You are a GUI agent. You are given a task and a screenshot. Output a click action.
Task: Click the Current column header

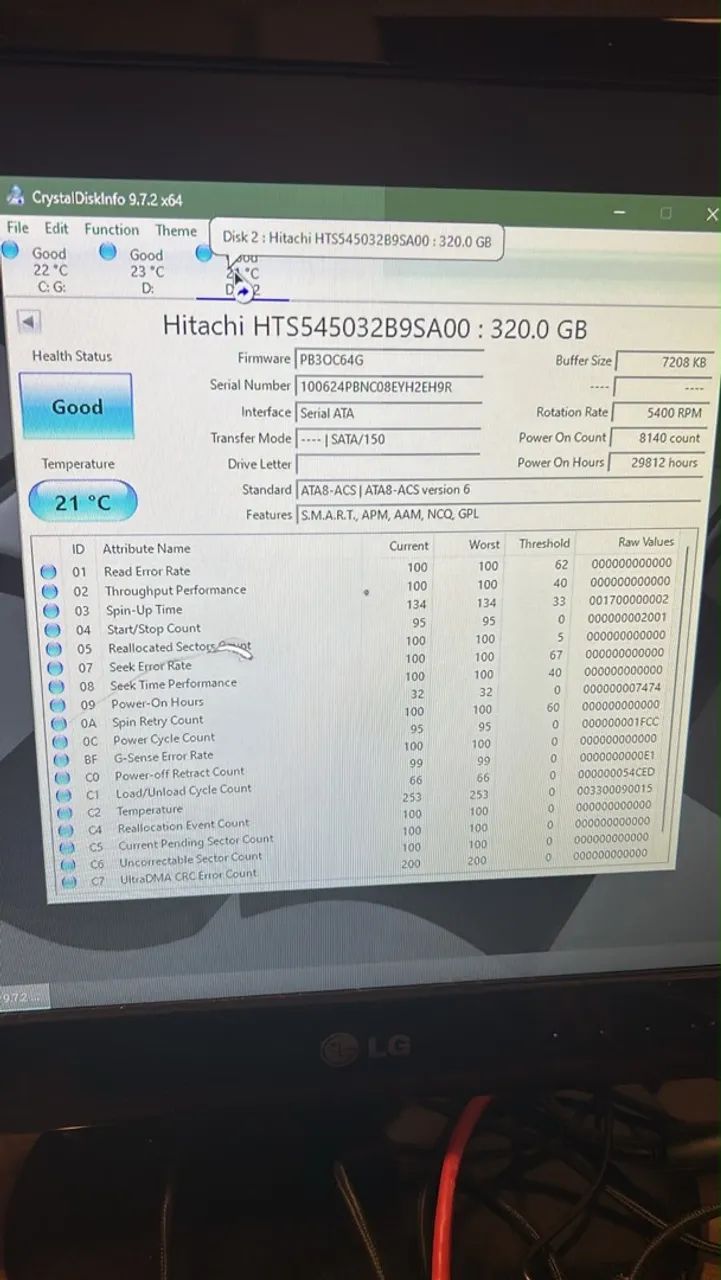pyautogui.click(x=409, y=546)
